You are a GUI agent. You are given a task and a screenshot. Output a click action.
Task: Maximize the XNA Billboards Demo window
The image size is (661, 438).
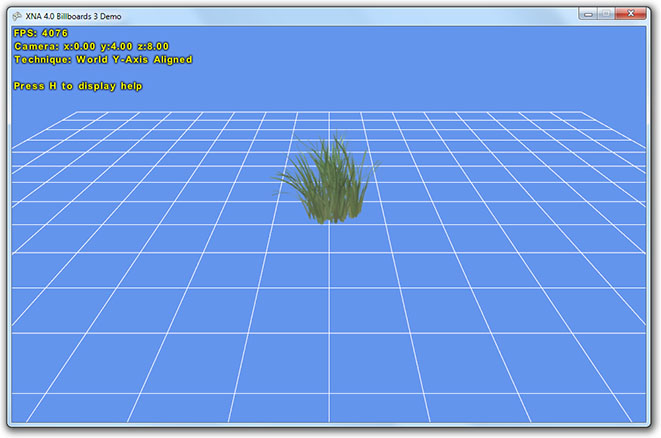click(606, 14)
